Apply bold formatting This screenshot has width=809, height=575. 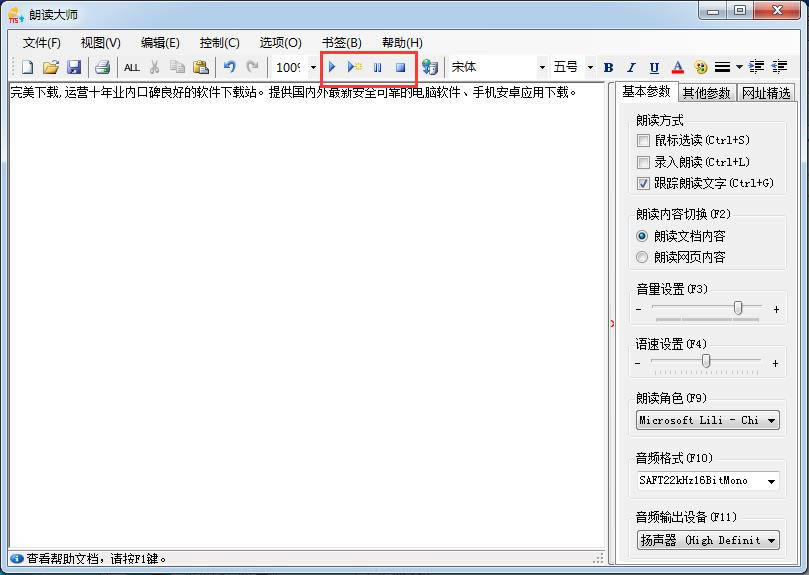pyautogui.click(x=608, y=67)
